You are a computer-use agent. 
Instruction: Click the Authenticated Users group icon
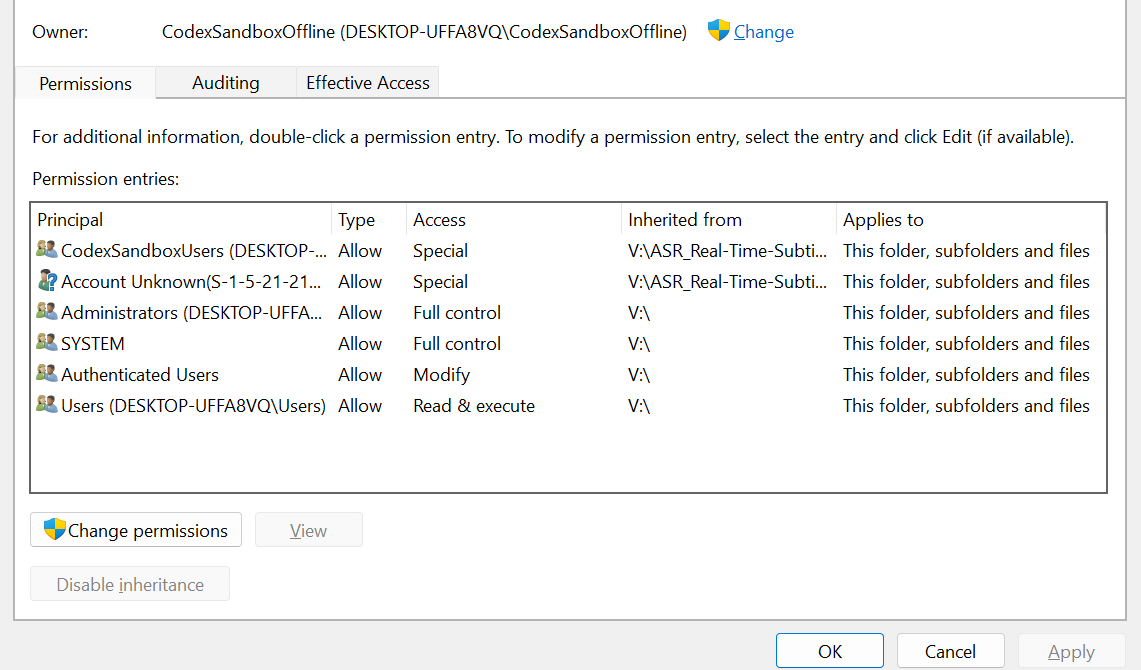click(x=47, y=374)
